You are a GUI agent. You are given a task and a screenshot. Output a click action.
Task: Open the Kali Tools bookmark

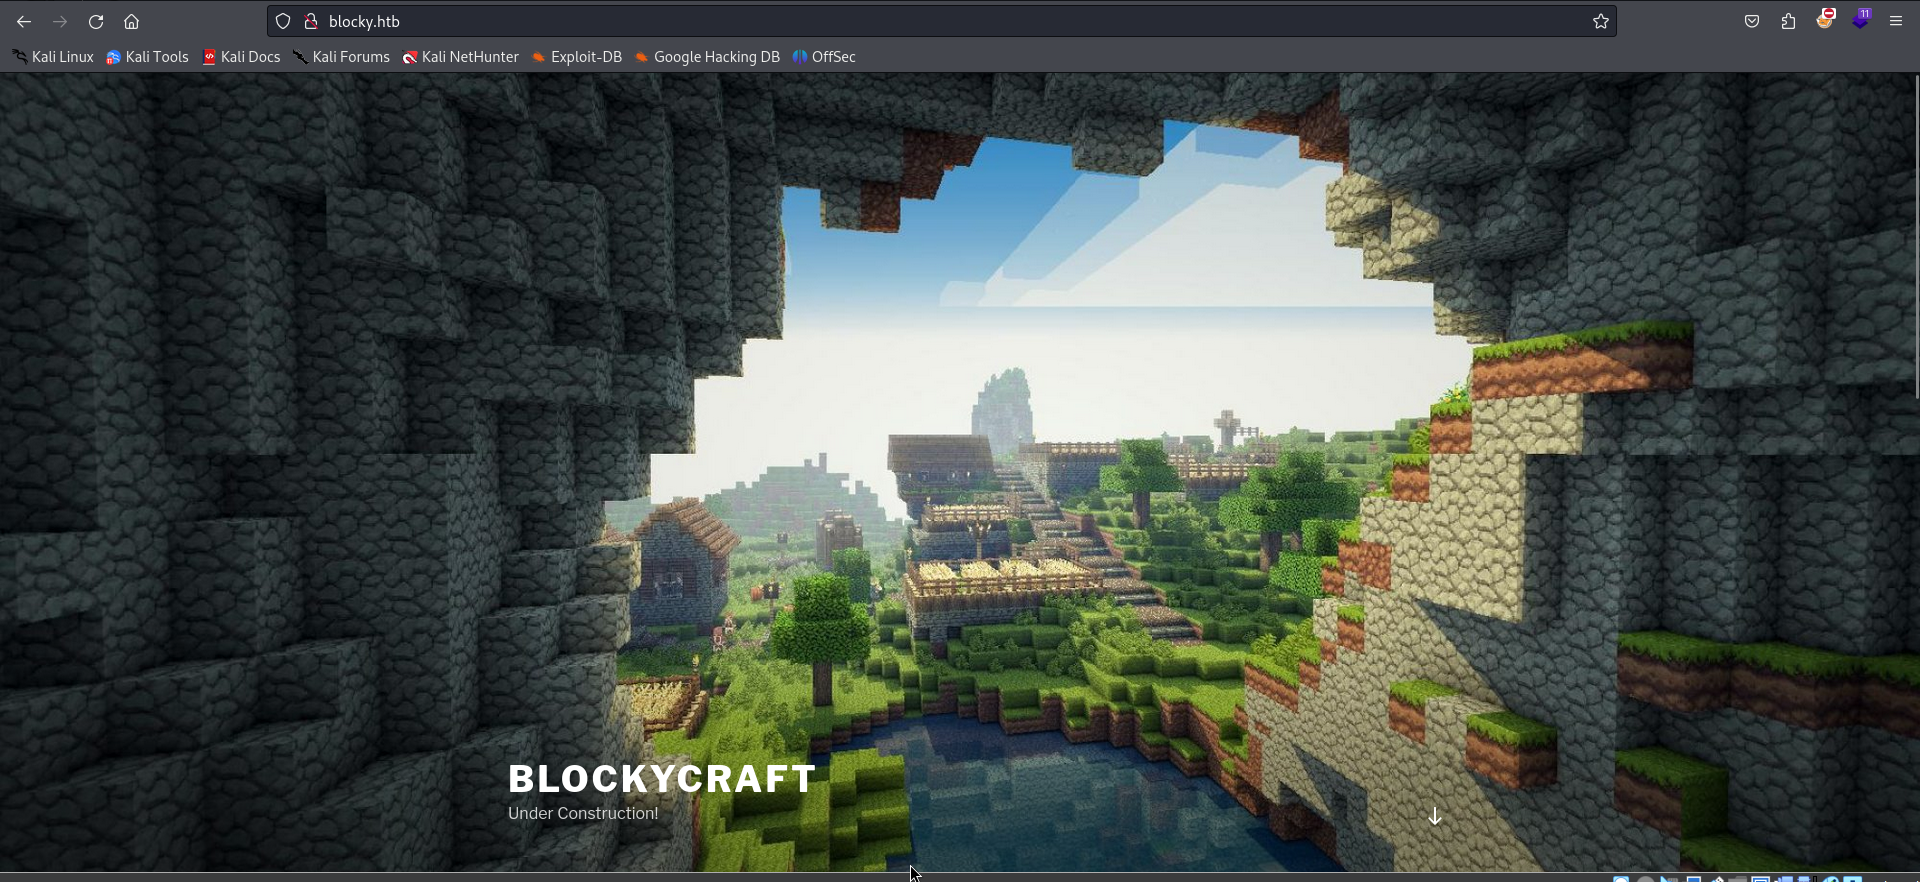point(148,57)
